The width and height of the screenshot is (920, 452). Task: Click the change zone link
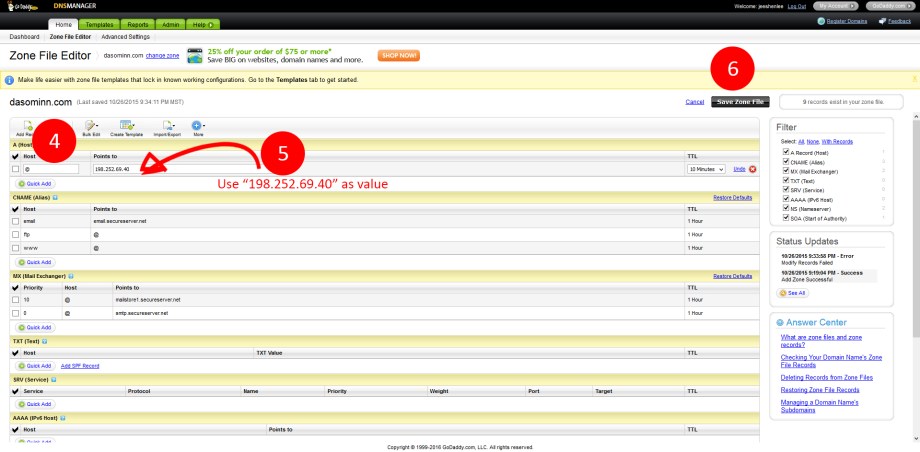[x=163, y=56]
